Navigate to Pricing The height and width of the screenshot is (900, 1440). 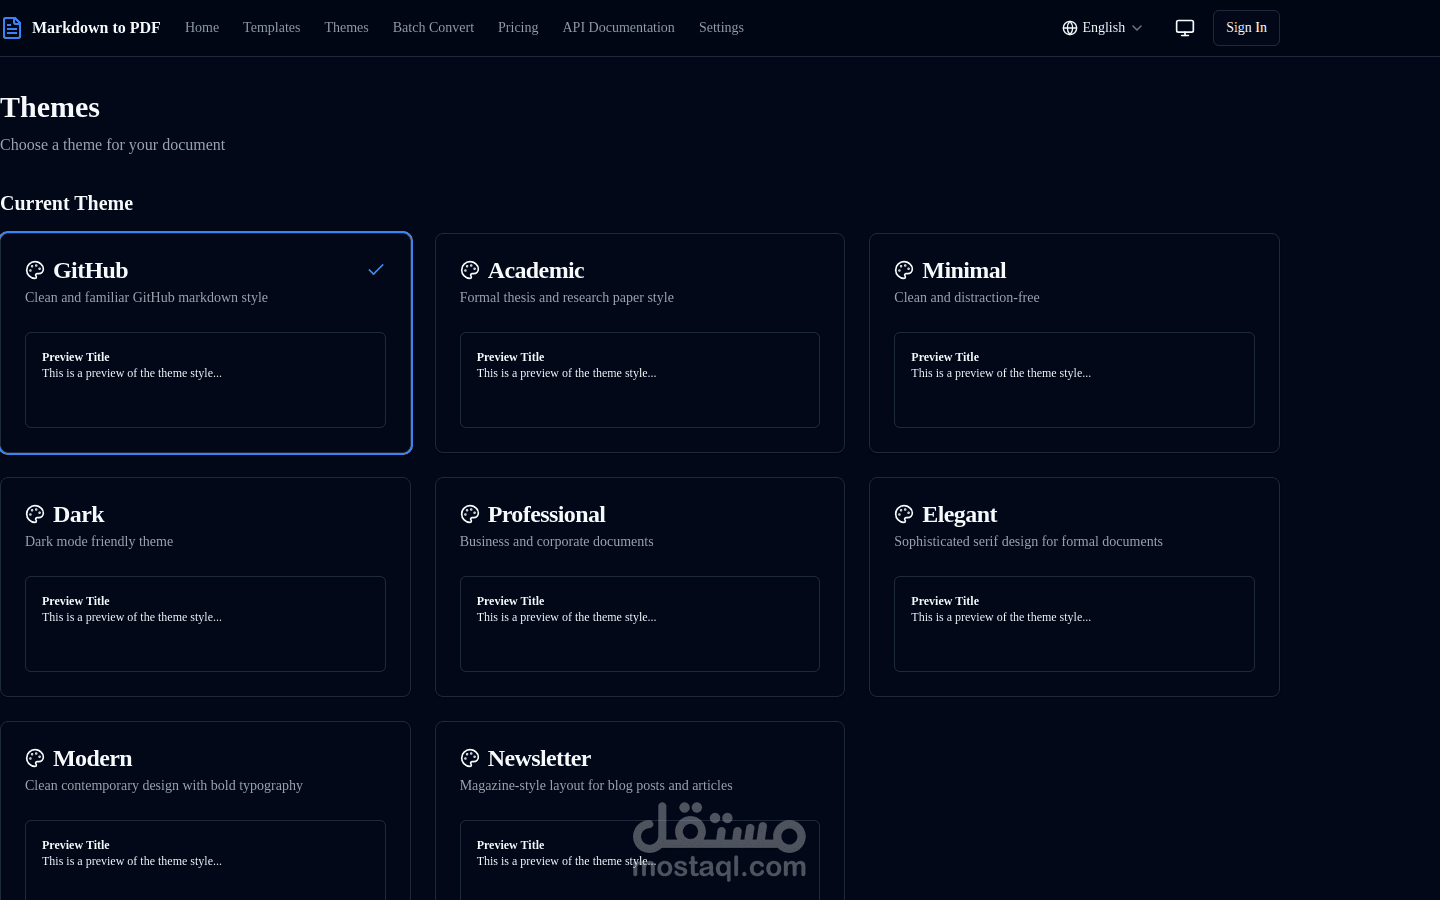pyautogui.click(x=518, y=28)
